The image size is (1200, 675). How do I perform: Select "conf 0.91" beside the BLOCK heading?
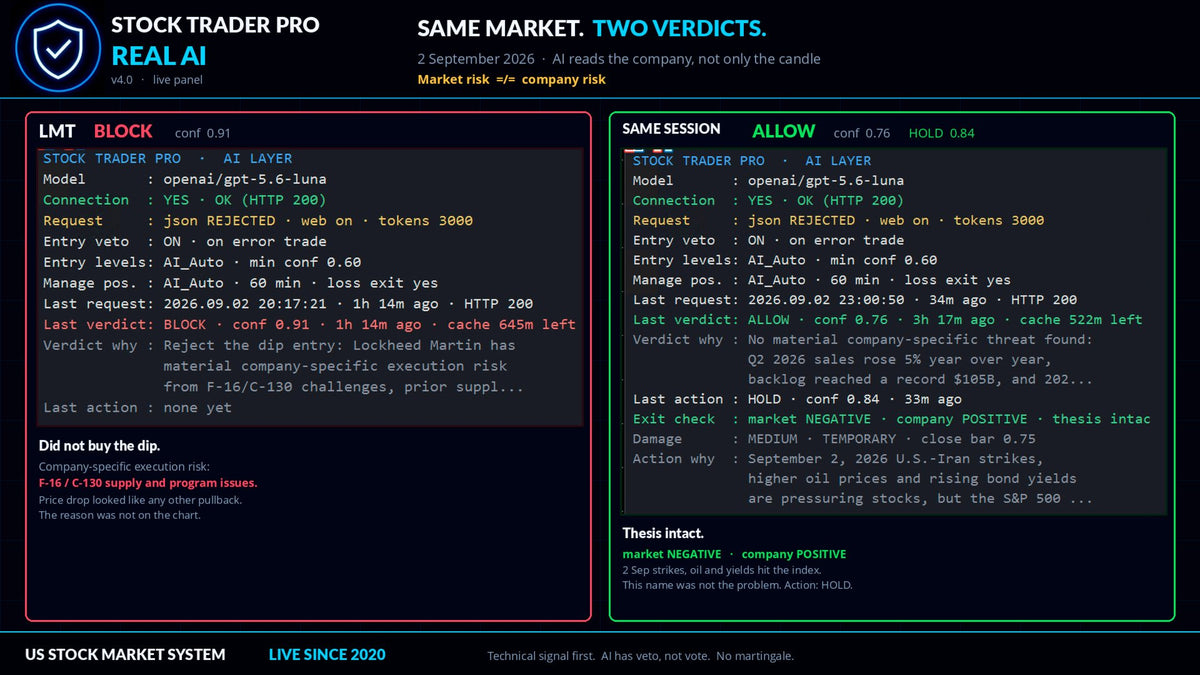(x=202, y=133)
